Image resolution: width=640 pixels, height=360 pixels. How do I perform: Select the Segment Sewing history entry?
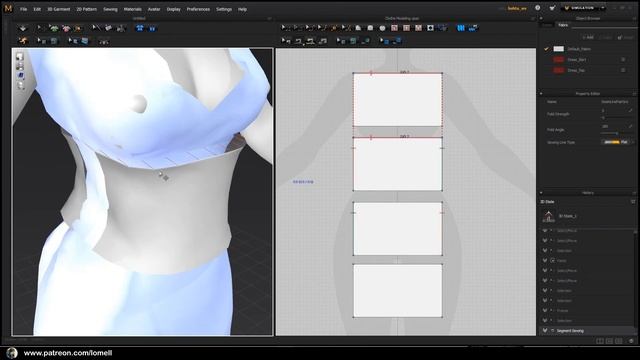tap(588, 331)
